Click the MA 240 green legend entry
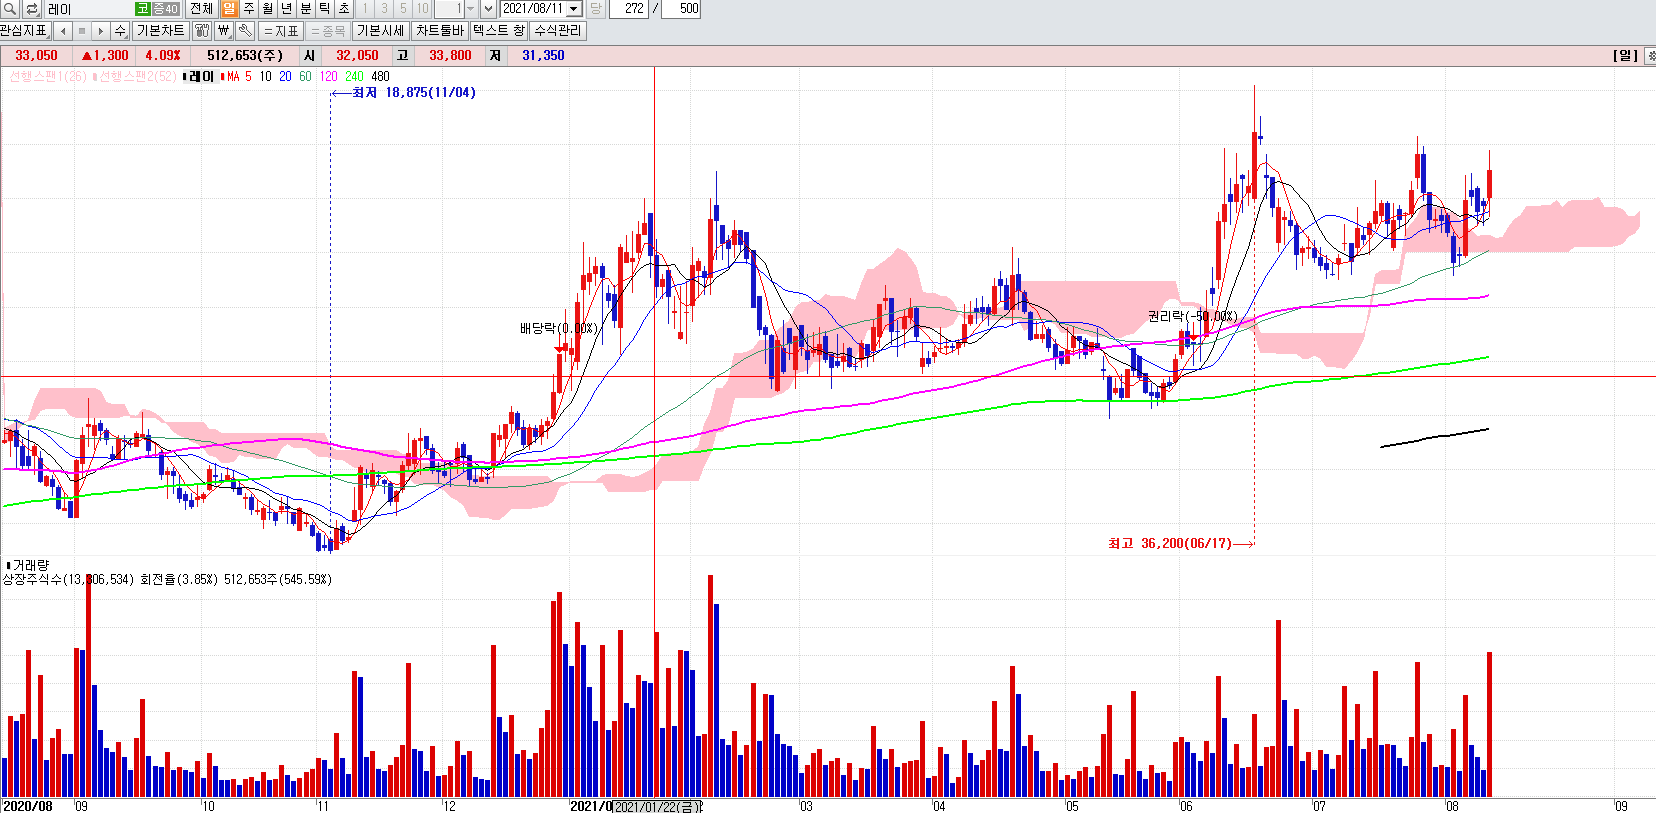 (x=354, y=76)
